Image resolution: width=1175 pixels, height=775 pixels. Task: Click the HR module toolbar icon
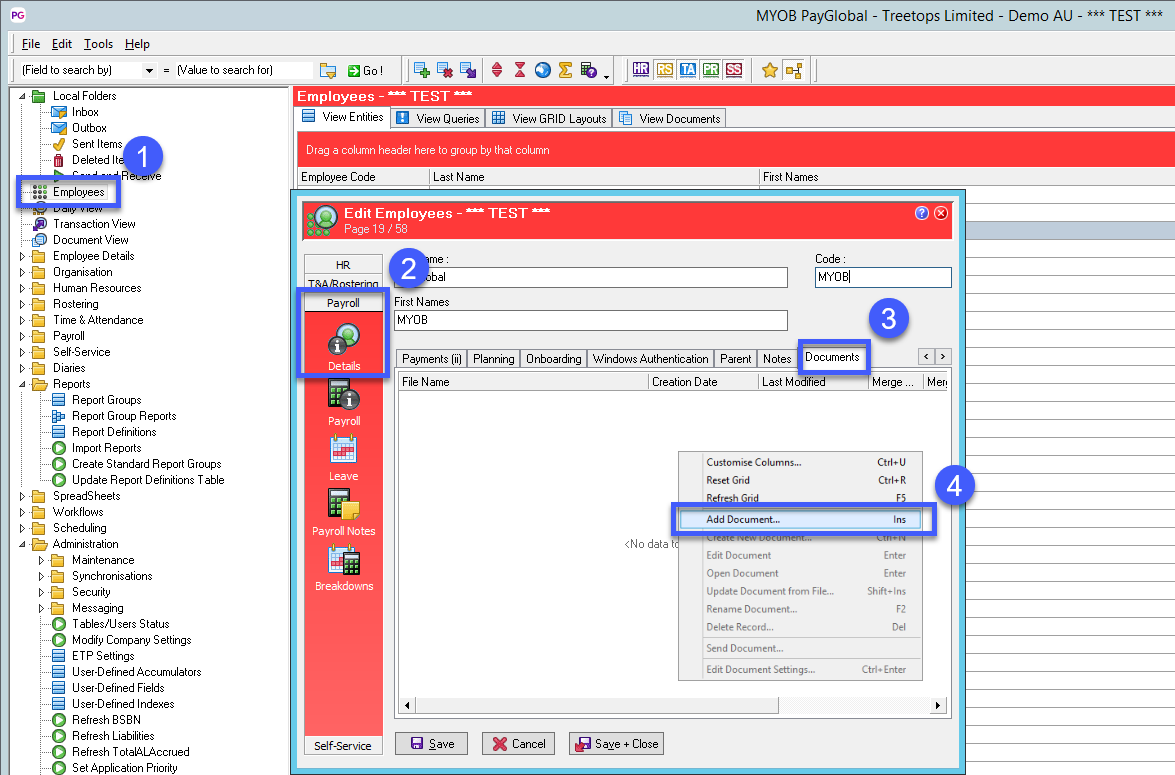(641, 70)
